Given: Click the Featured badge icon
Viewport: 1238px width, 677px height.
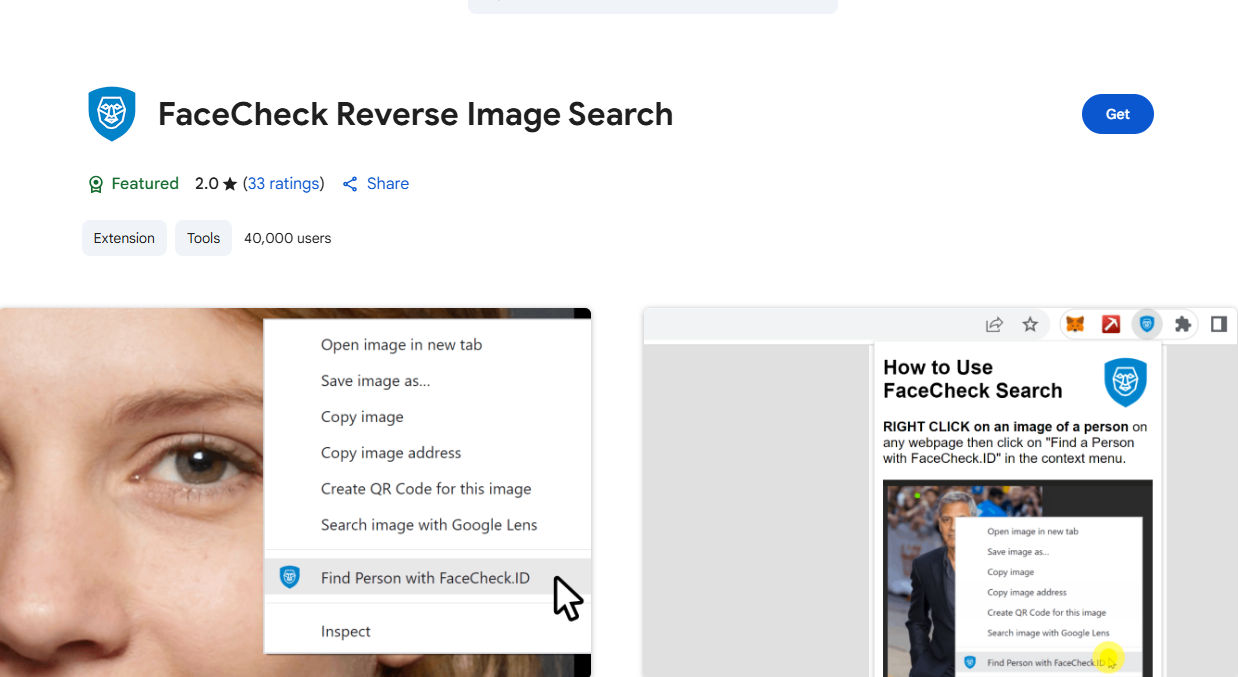Looking at the screenshot, I should coord(96,184).
